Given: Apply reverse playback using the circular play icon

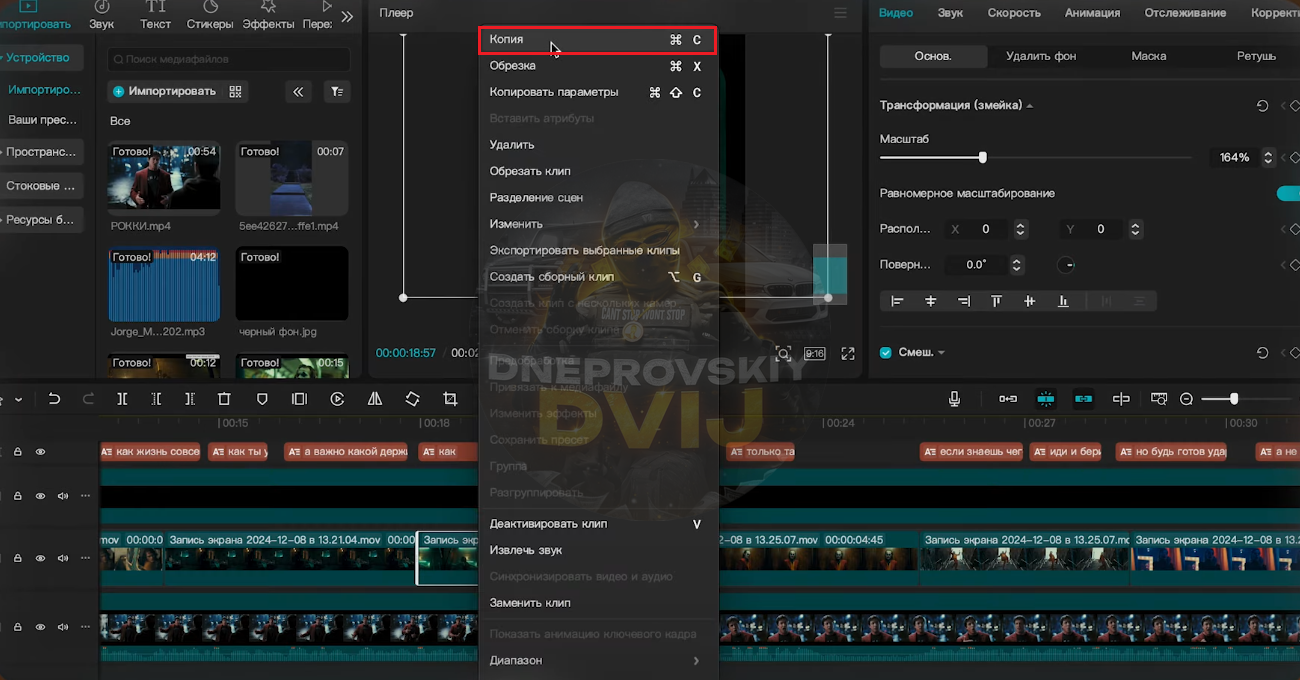Looking at the screenshot, I should pyautogui.click(x=337, y=399).
